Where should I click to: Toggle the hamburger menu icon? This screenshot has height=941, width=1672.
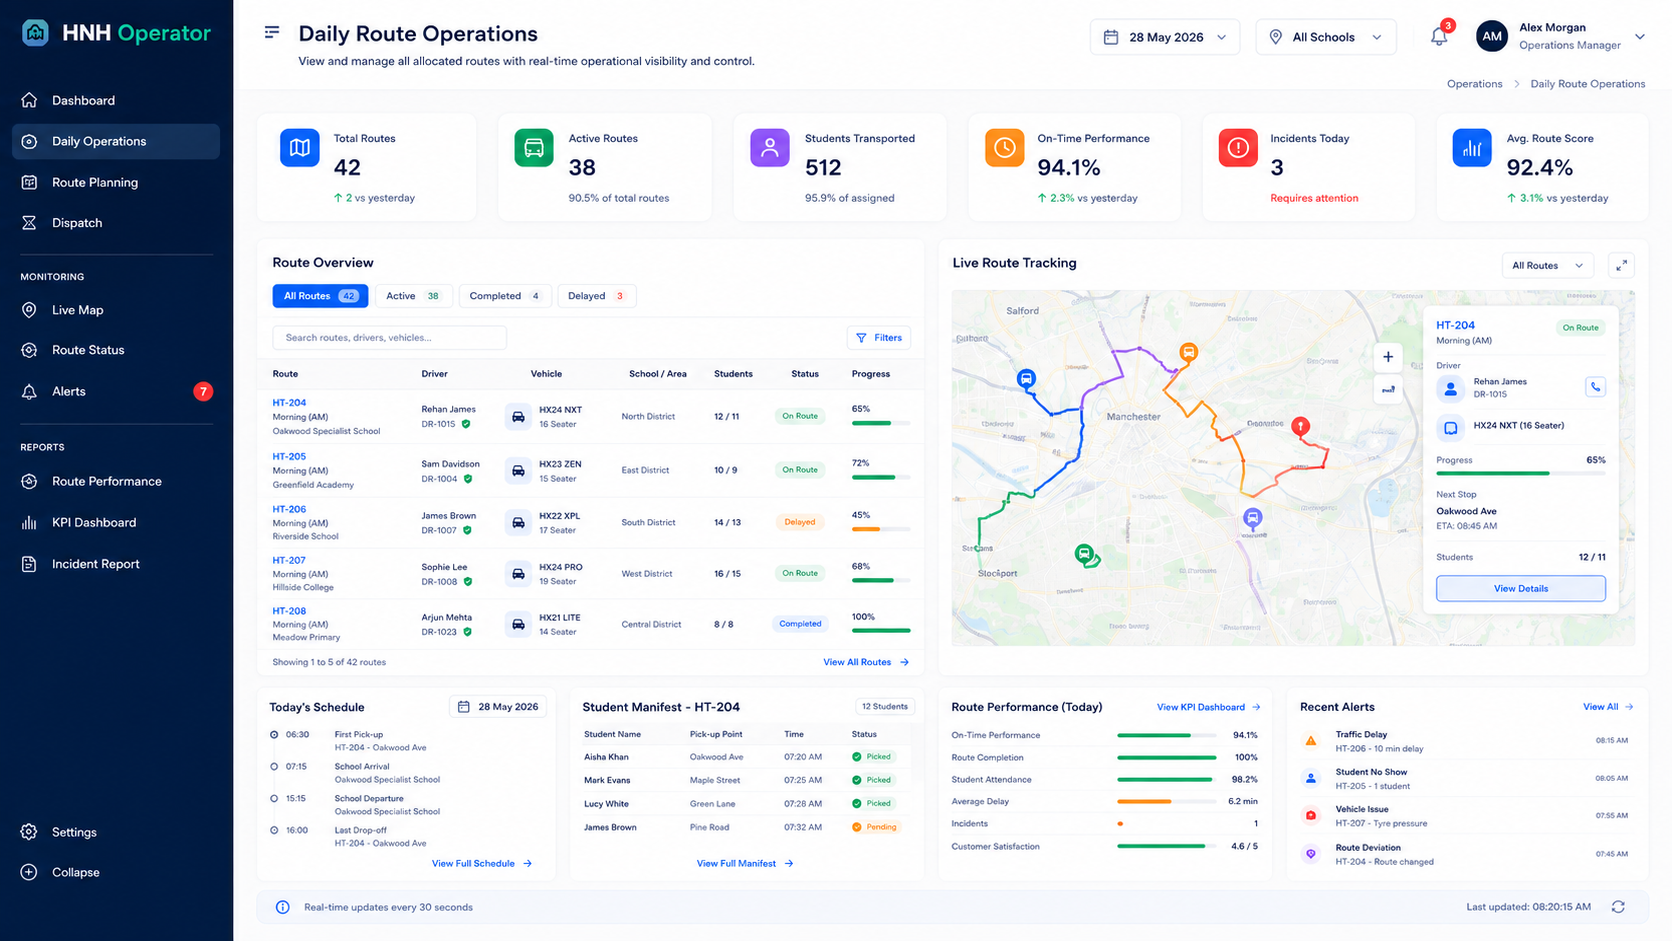[x=272, y=33]
